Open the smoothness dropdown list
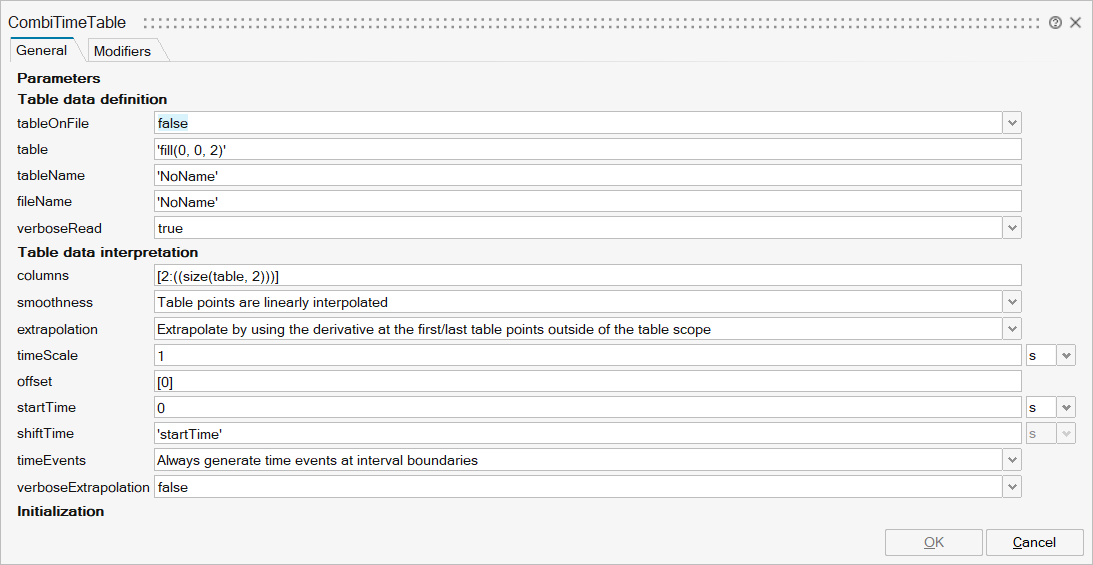1093x565 pixels. point(1012,302)
